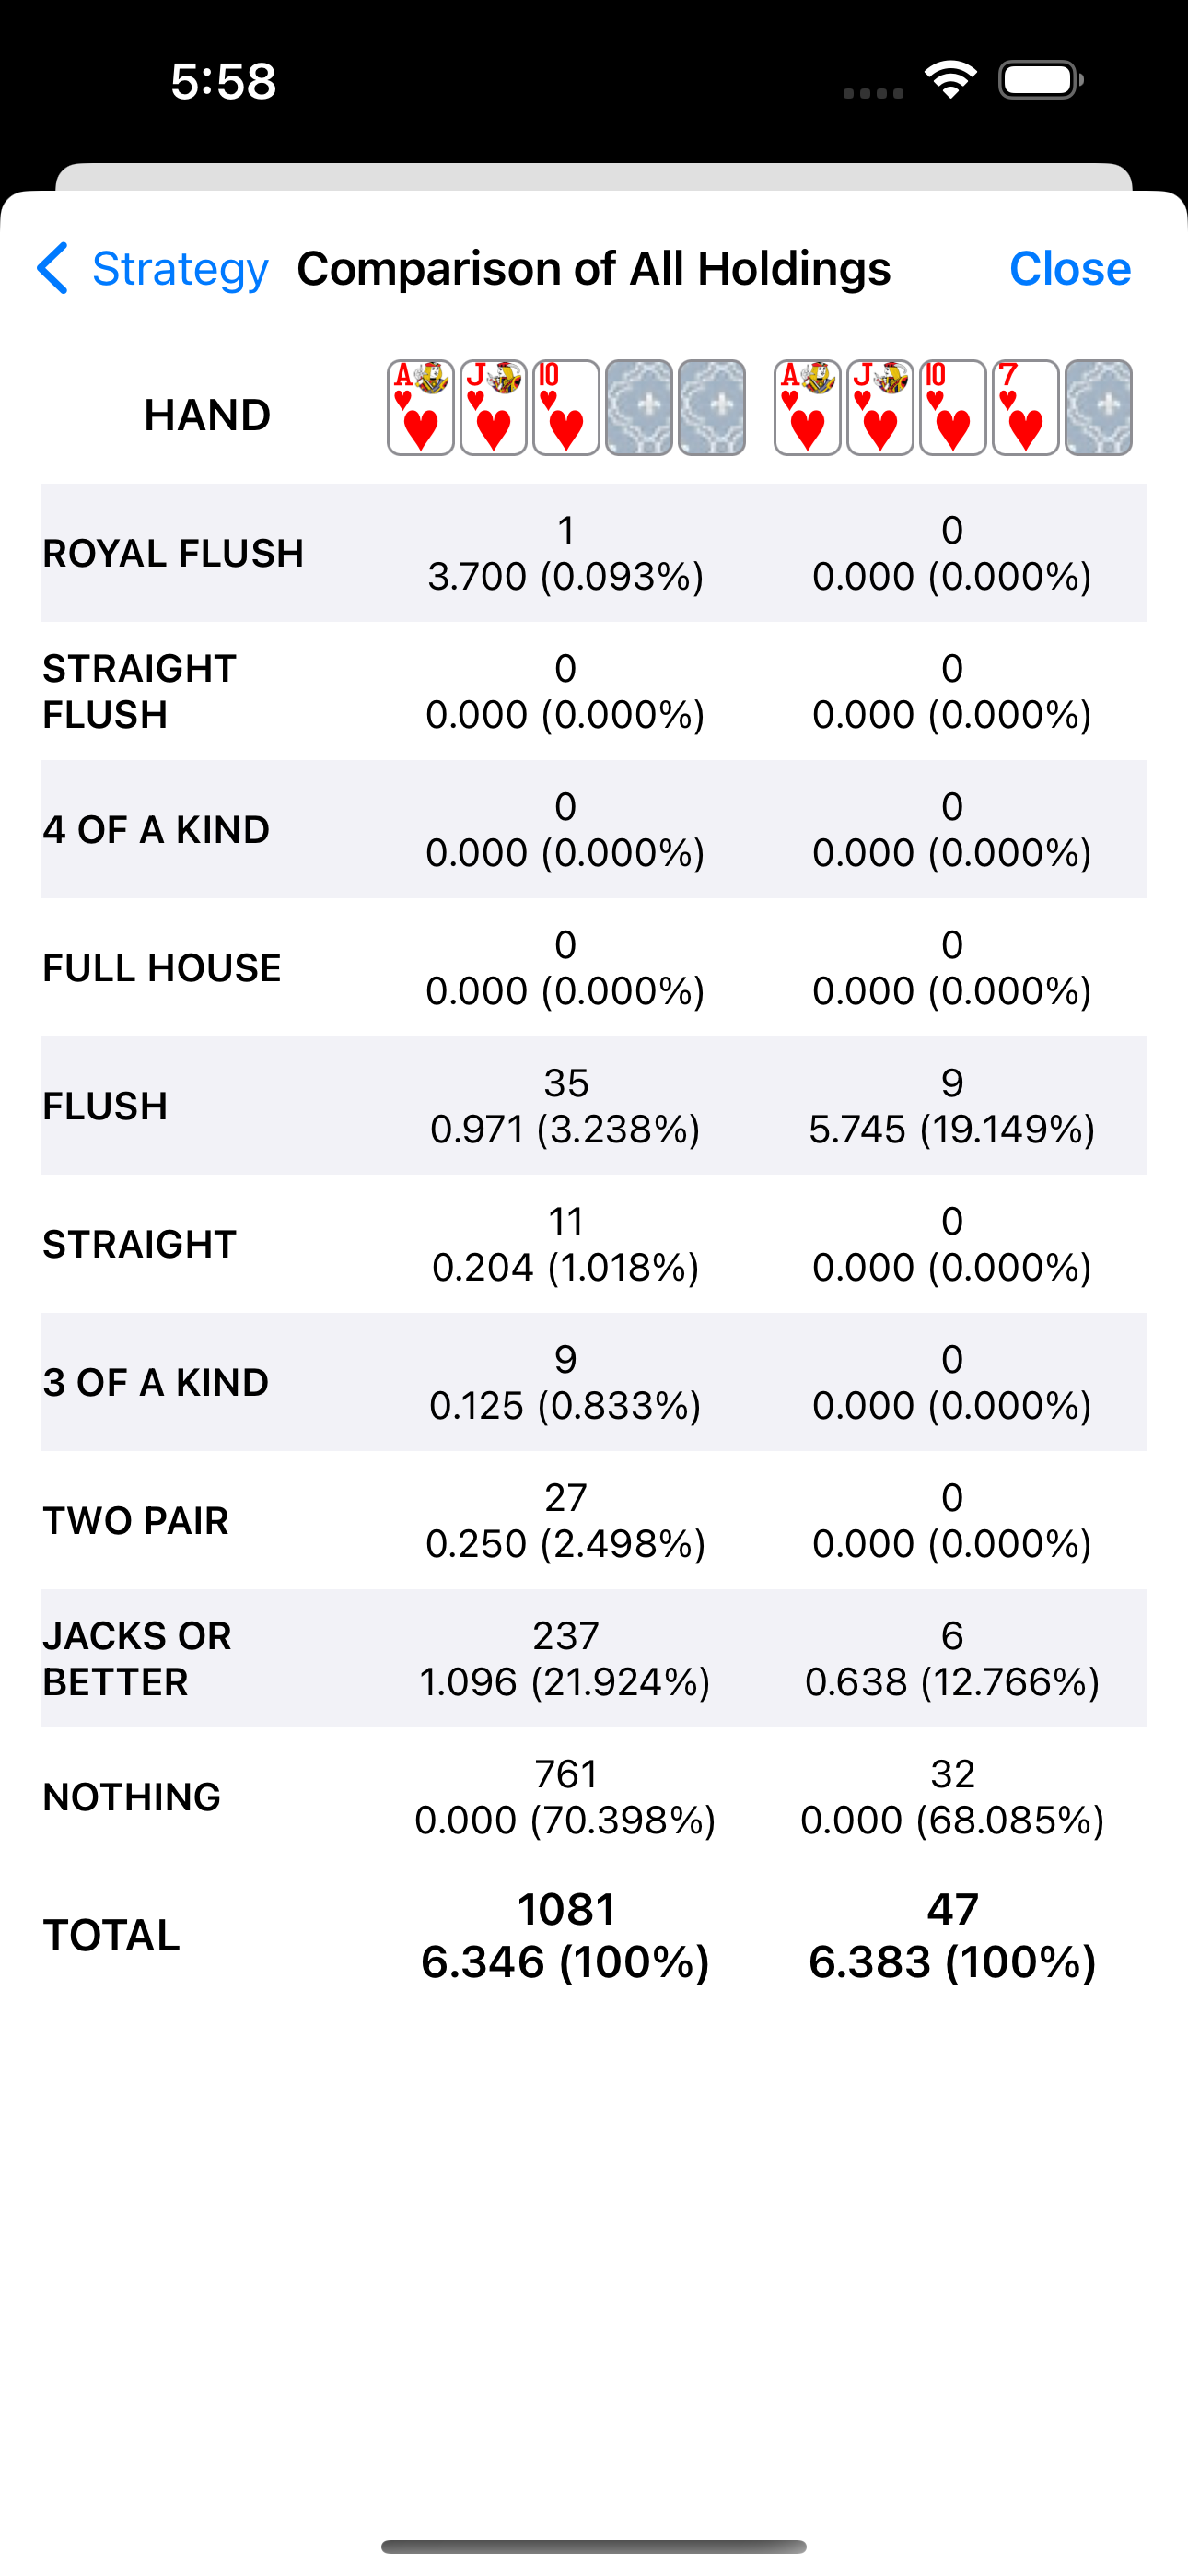Viewport: 1188px width, 2576px height.
Task: Tap the Jacks or Better row label
Action: pos(137,1659)
